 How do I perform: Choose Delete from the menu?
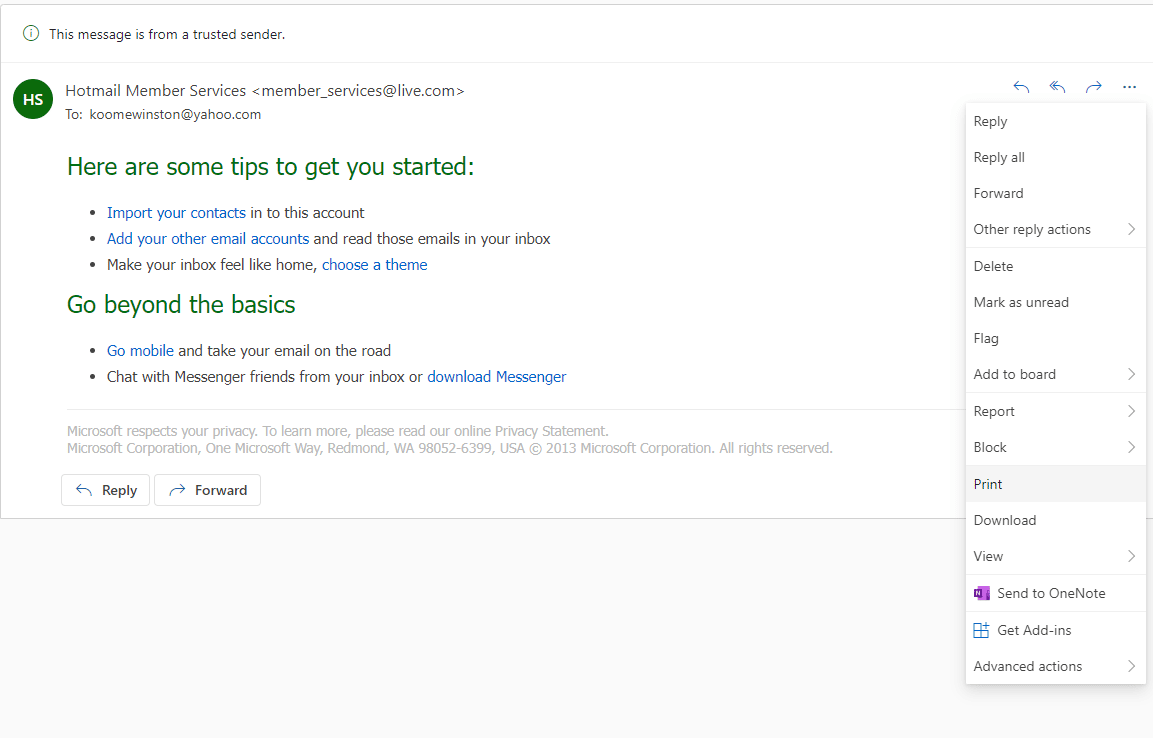tap(1056, 266)
